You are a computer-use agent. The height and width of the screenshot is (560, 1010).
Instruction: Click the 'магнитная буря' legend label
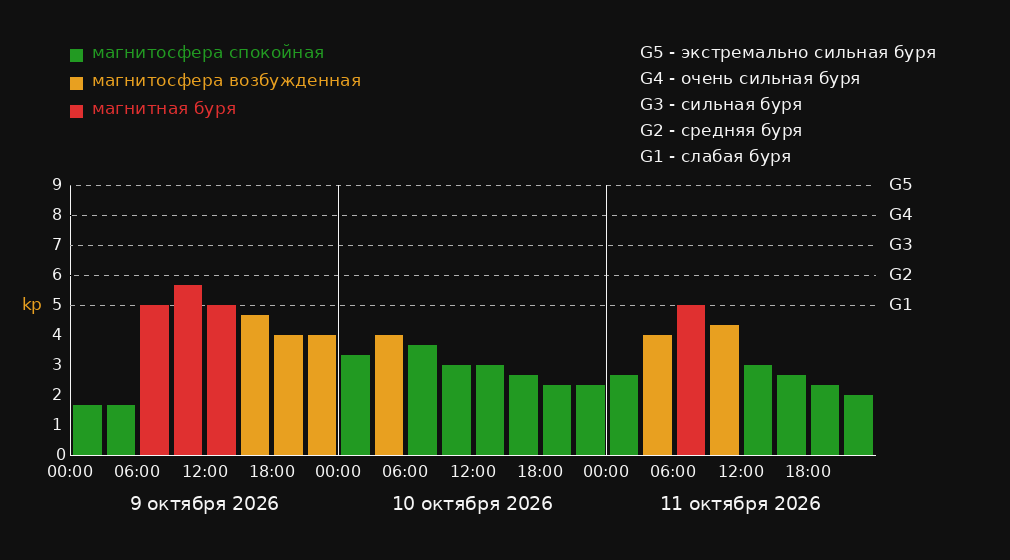coord(164,109)
